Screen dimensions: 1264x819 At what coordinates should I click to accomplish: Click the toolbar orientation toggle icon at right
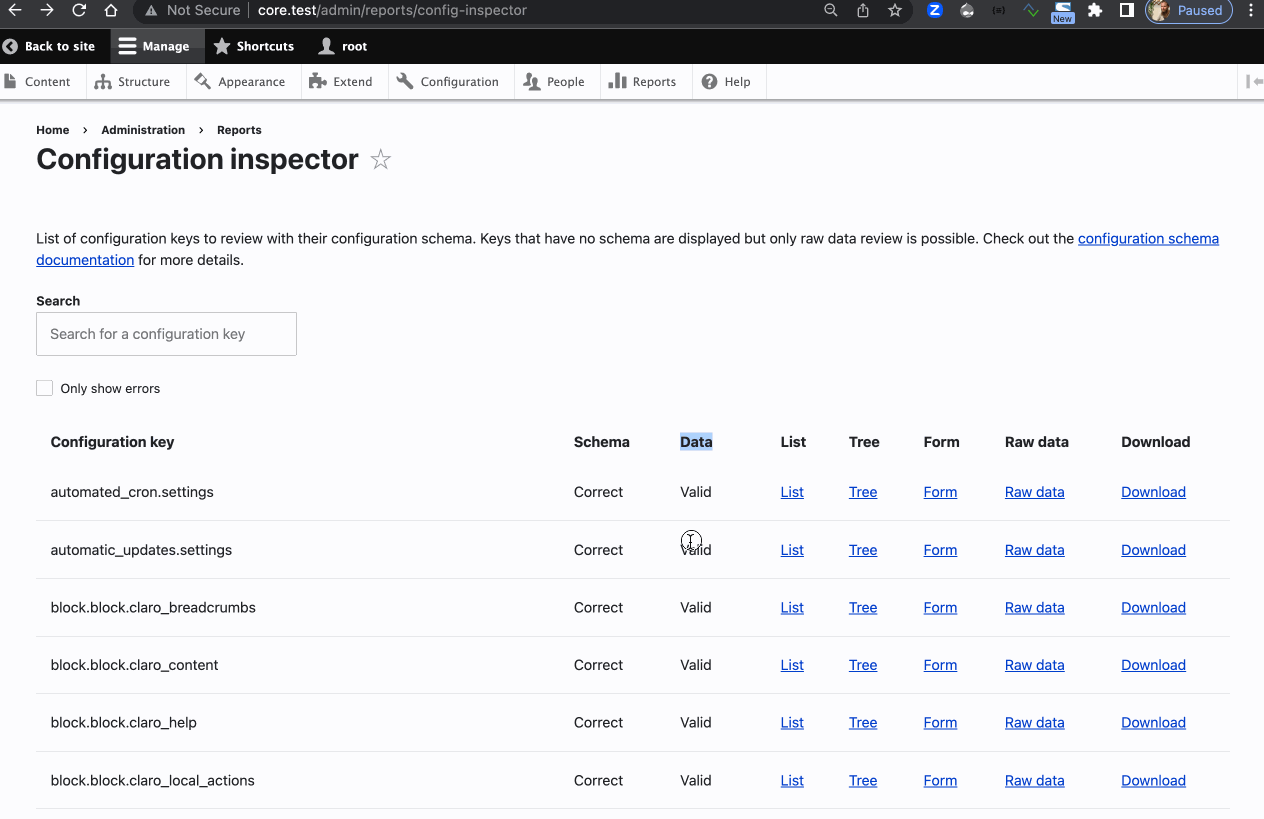(x=1252, y=82)
